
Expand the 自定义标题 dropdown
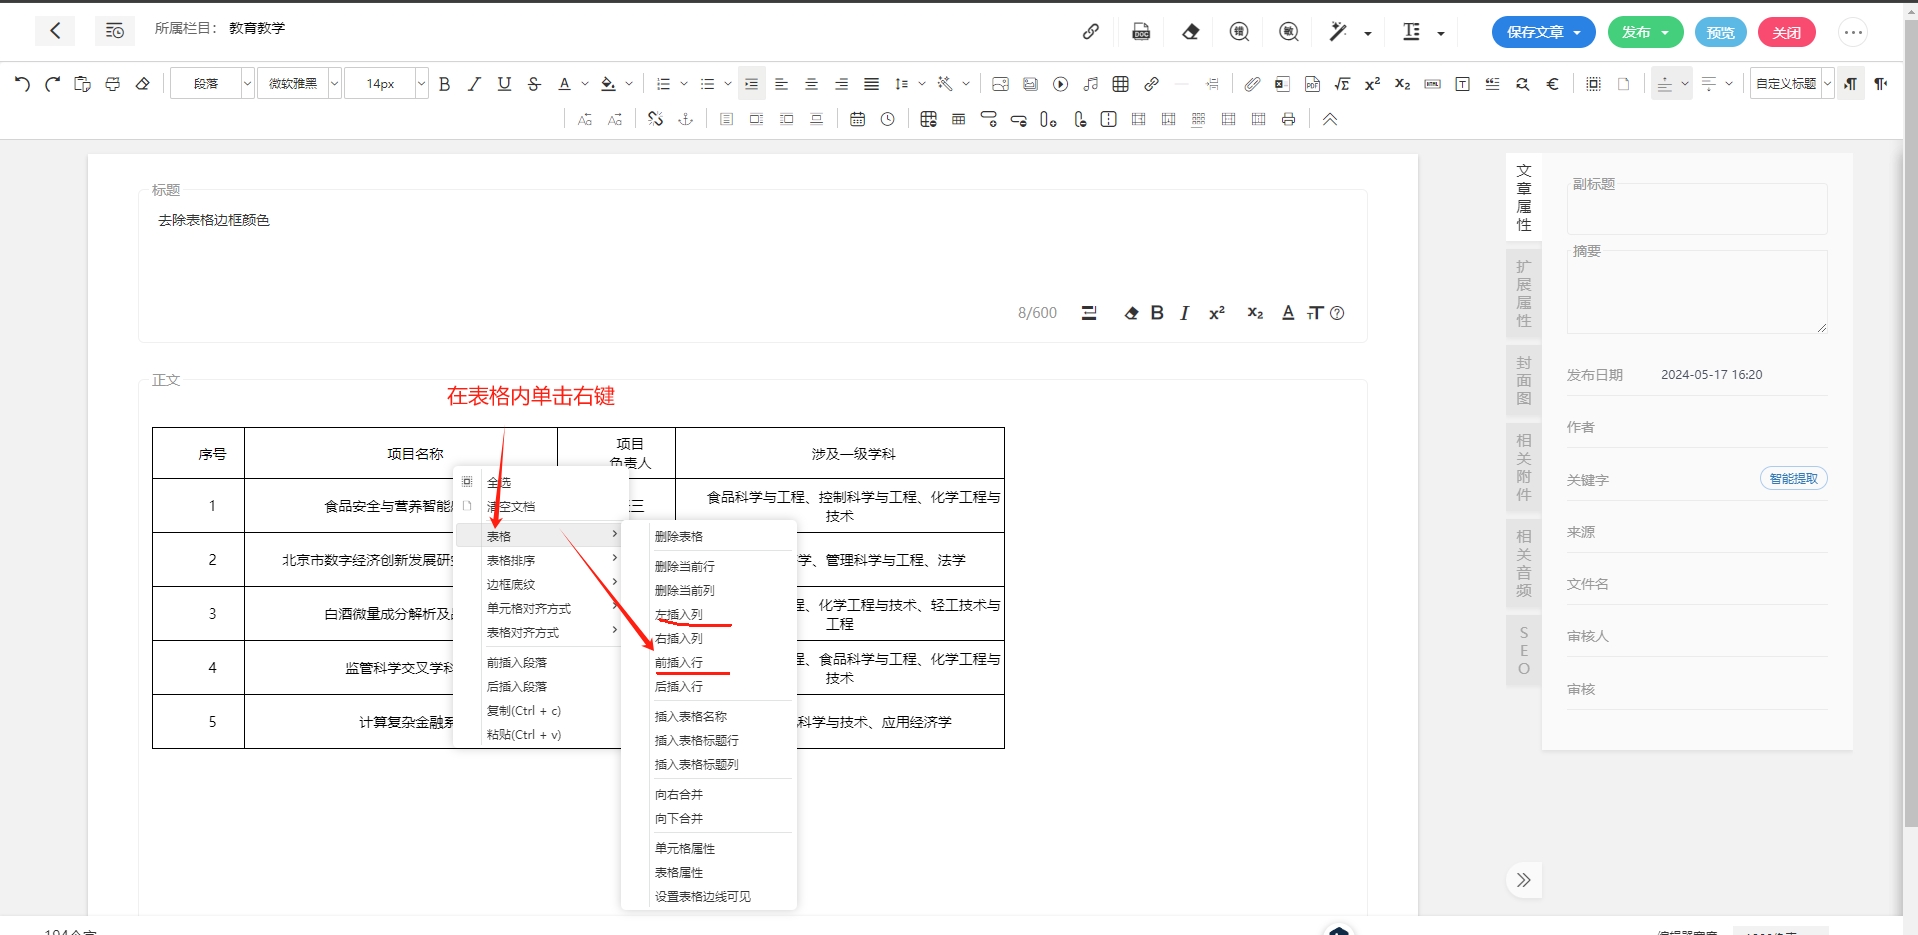coord(1827,84)
